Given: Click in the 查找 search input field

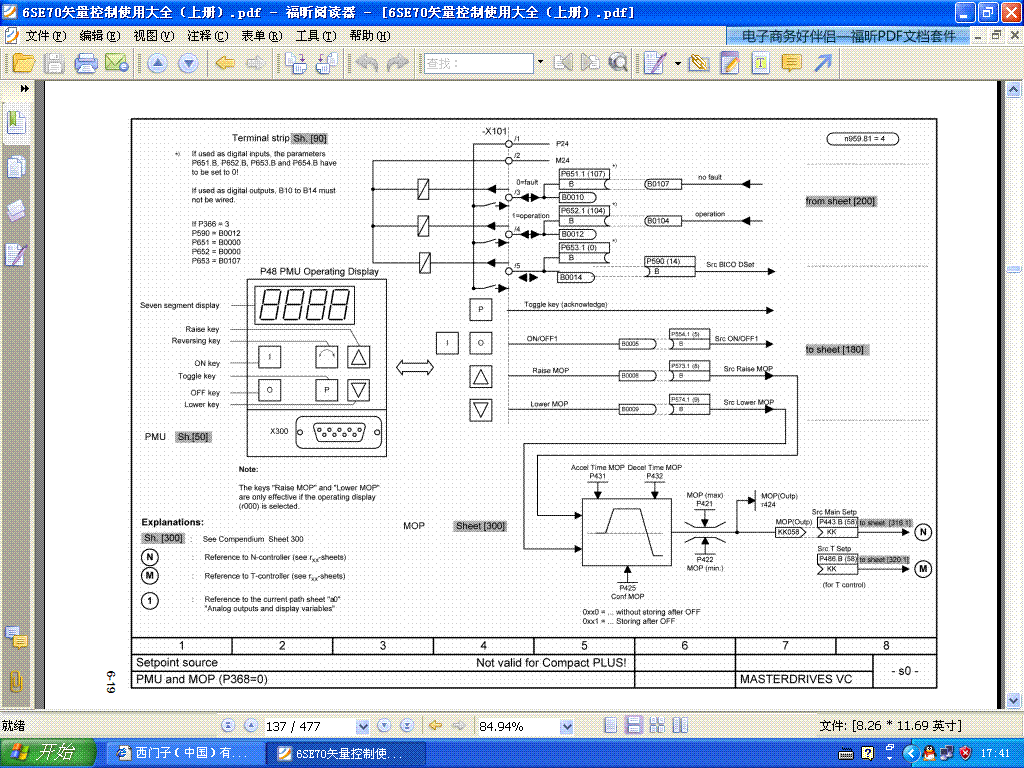Looking at the screenshot, I should (478, 63).
